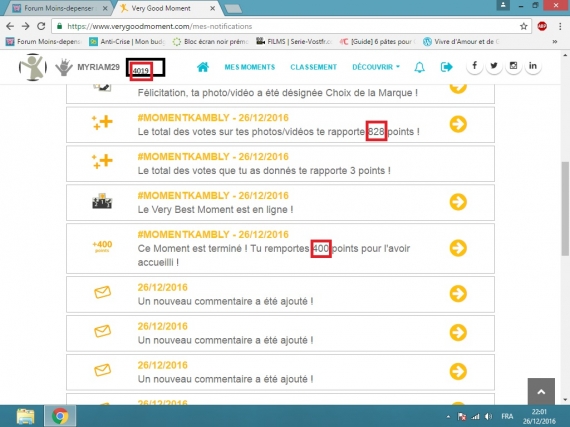
Task: Open arrow for 400 points notification
Action: 458,248
